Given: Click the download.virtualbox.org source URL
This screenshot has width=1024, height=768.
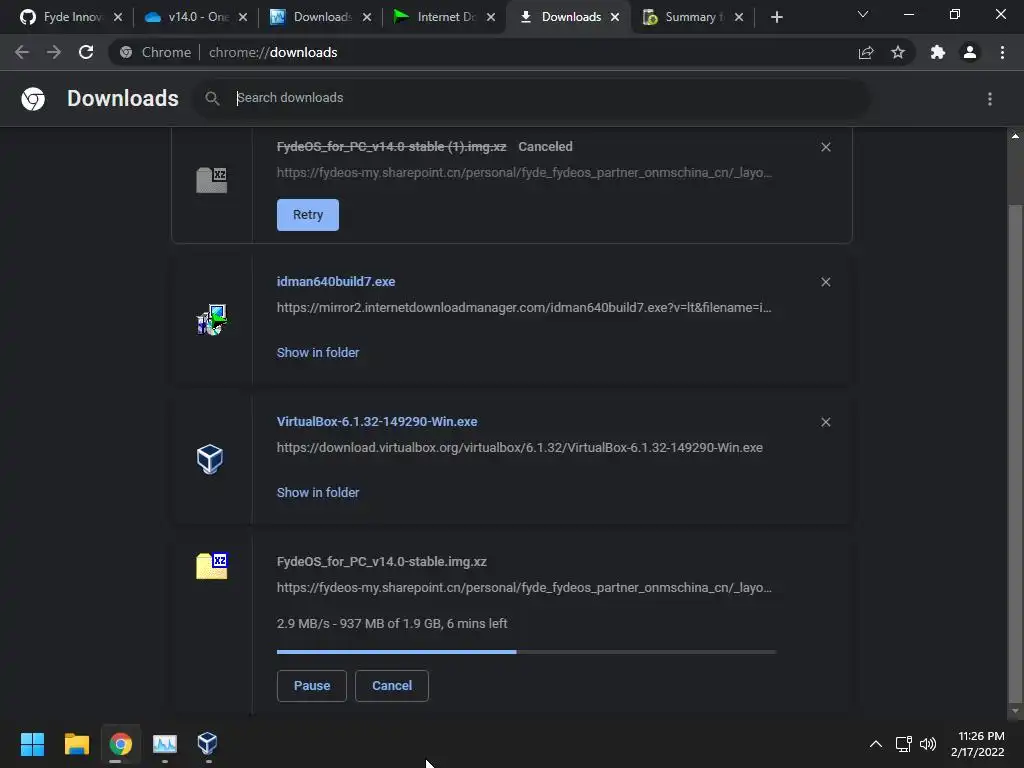Looking at the screenshot, I should (520, 448).
